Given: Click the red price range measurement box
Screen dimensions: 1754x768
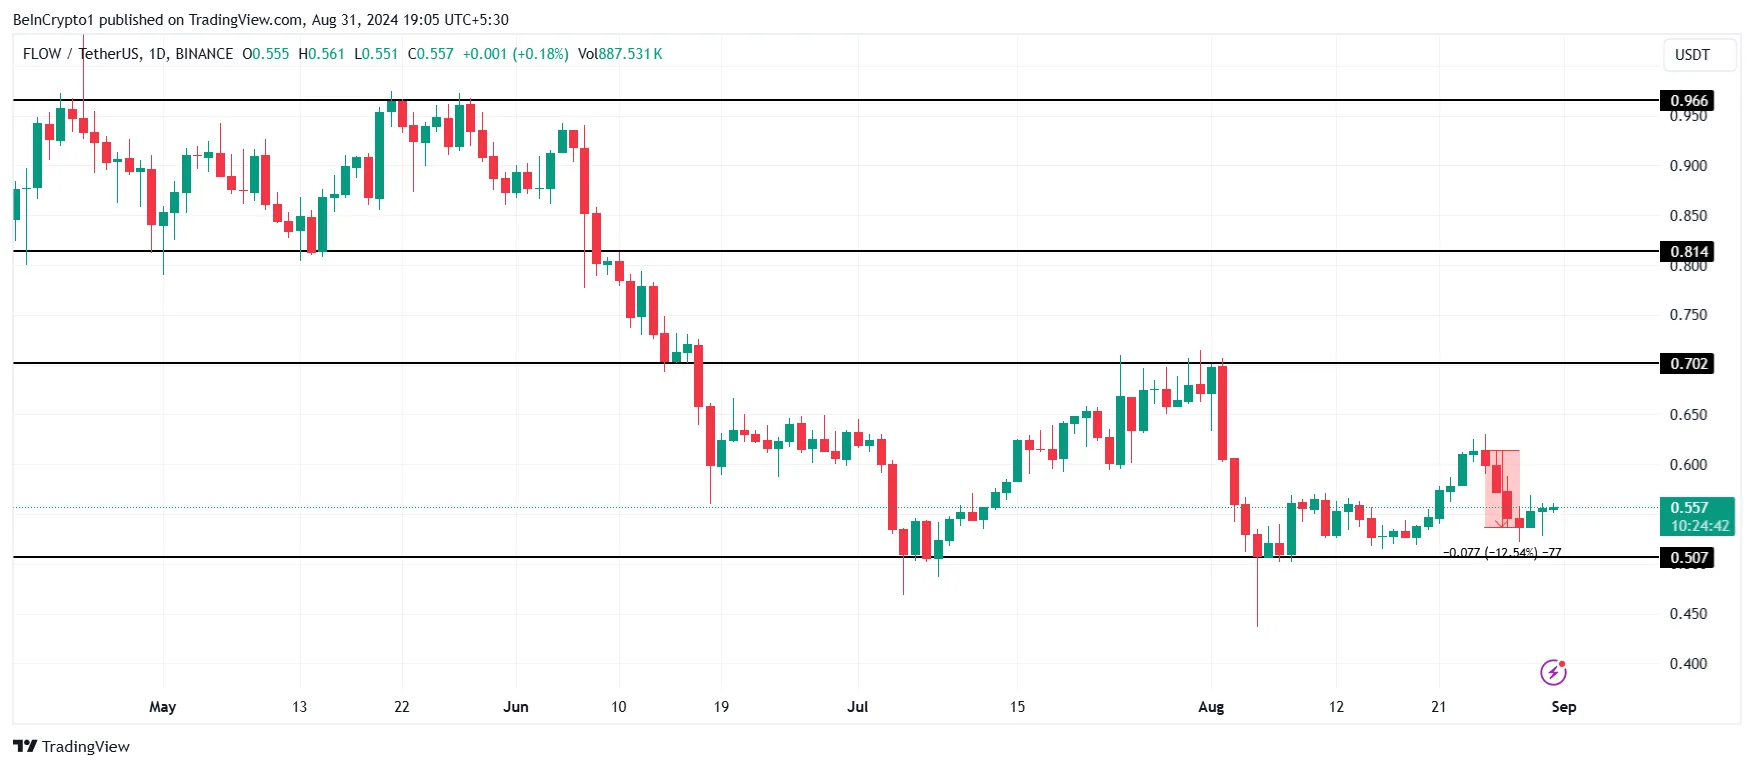Looking at the screenshot, I should pyautogui.click(x=1502, y=489).
